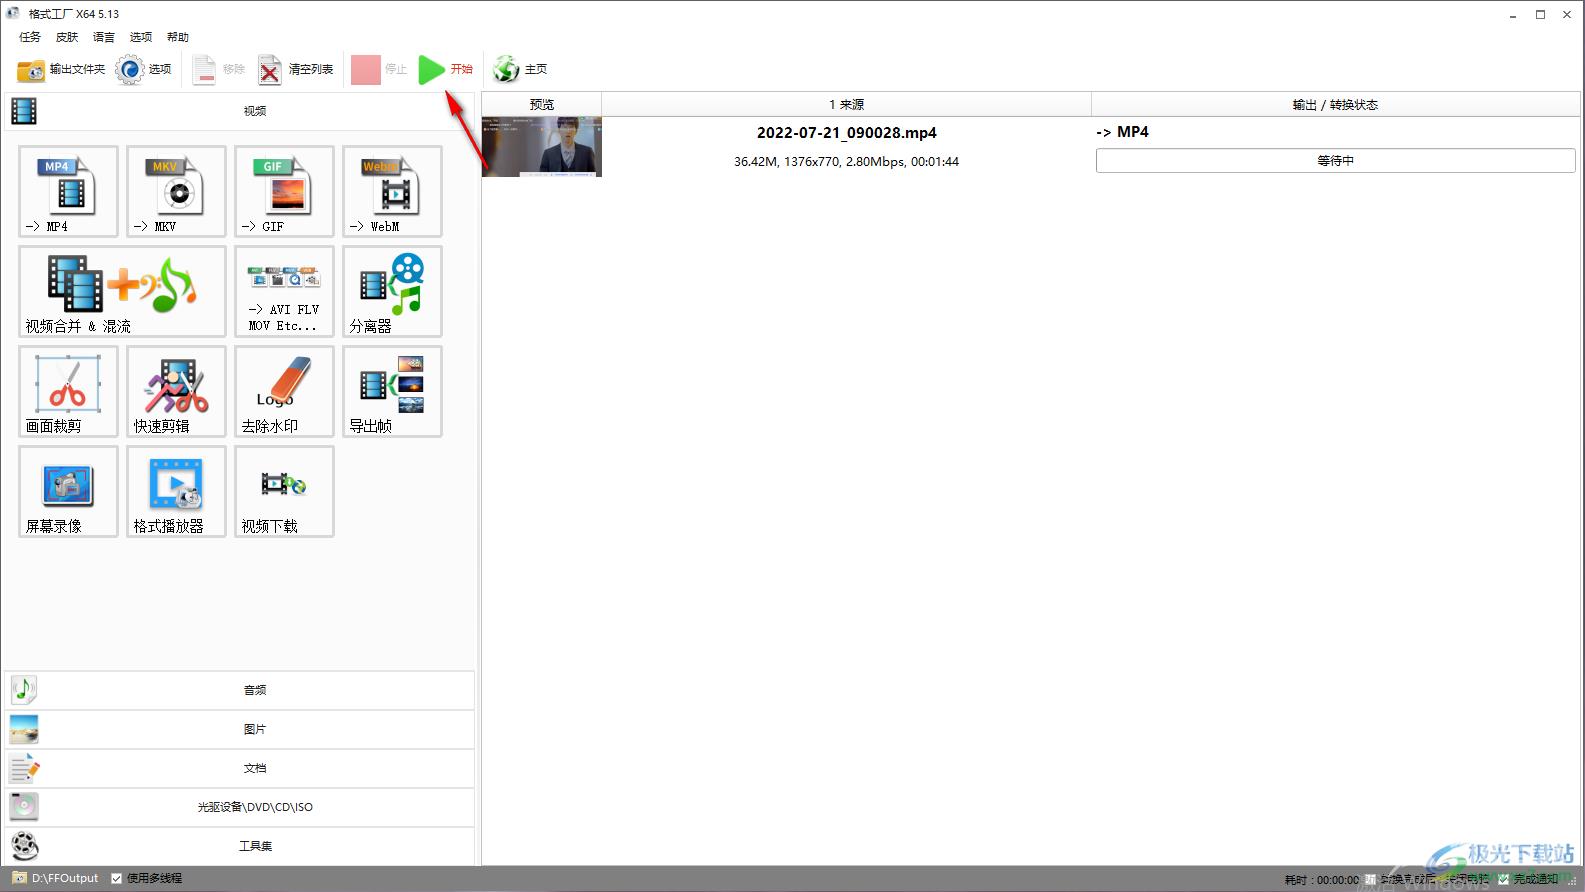Choose the -> WebM conversion tool
Viewport: 1585px width, 892px height.
point(392,191)
